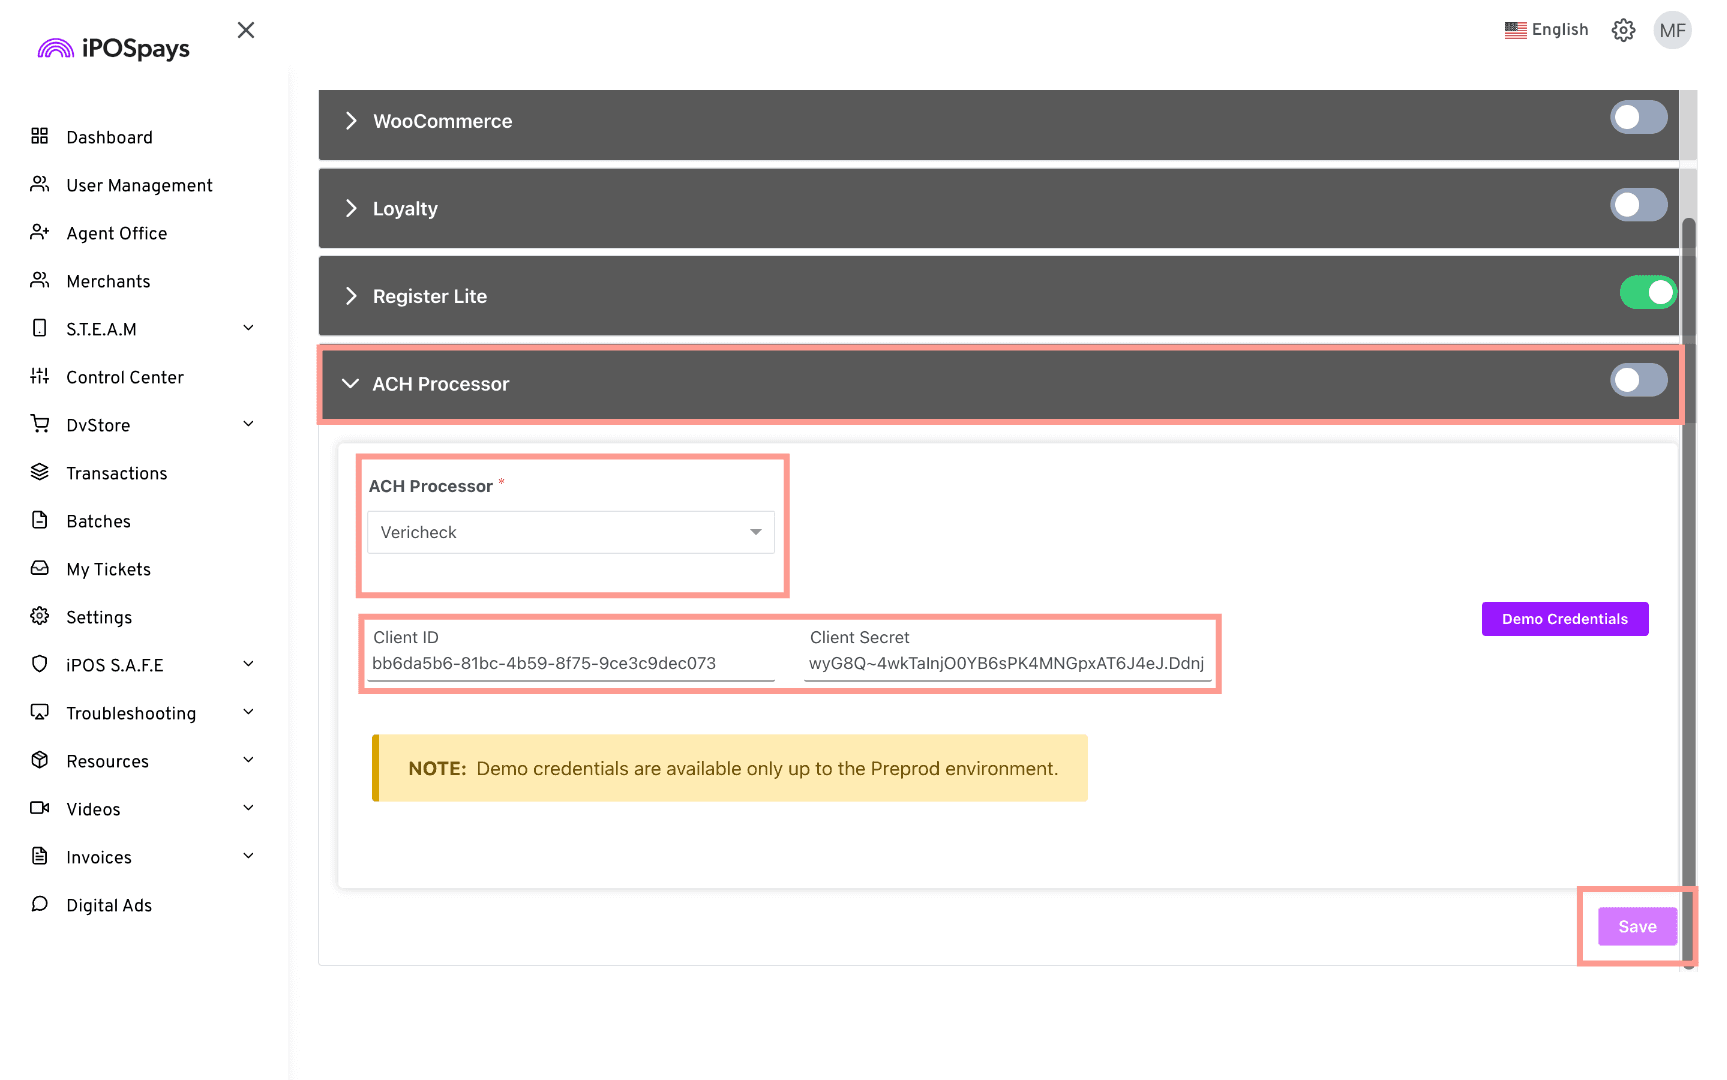Click the Batches file icon

point(40,520)
